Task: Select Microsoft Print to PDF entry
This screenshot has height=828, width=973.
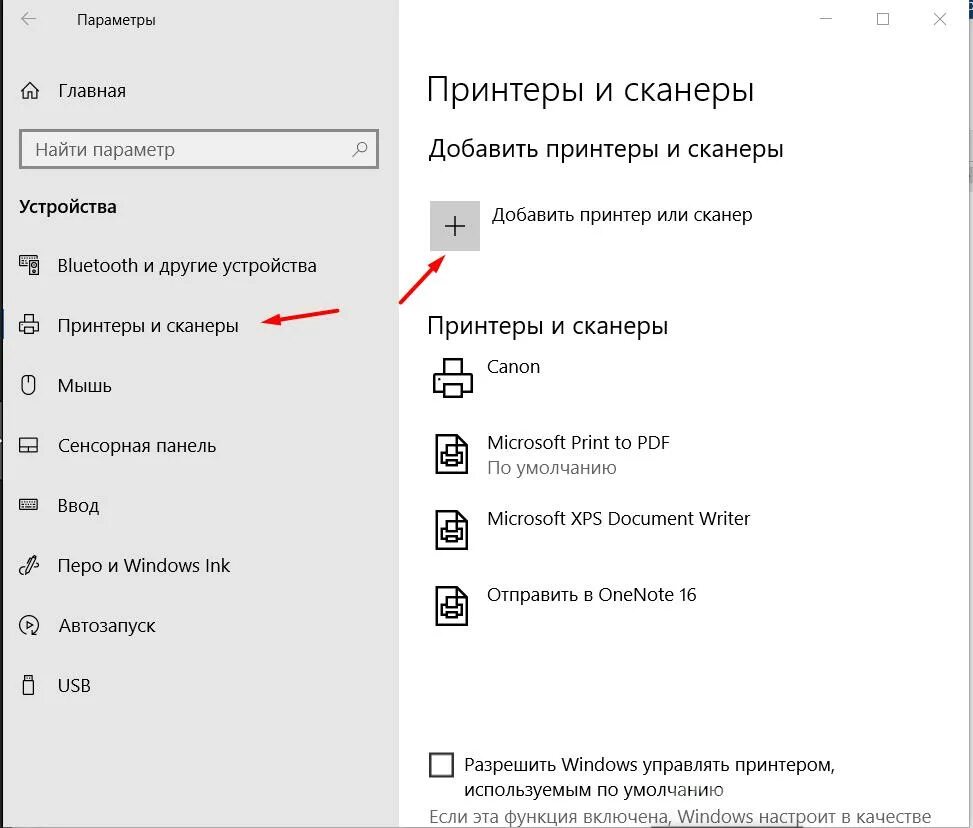Action: 578,443
